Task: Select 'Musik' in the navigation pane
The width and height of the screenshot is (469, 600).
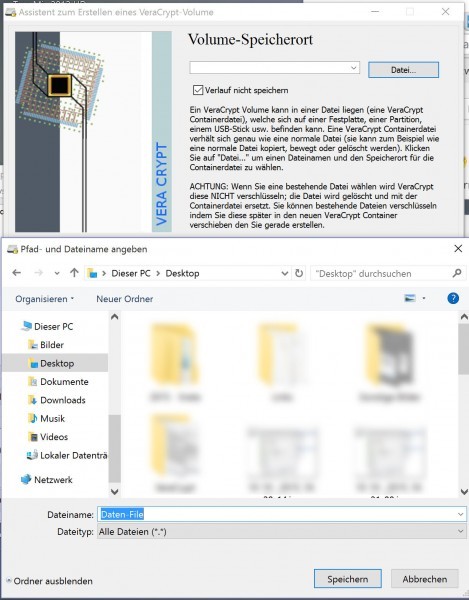Action: point(52,418)
